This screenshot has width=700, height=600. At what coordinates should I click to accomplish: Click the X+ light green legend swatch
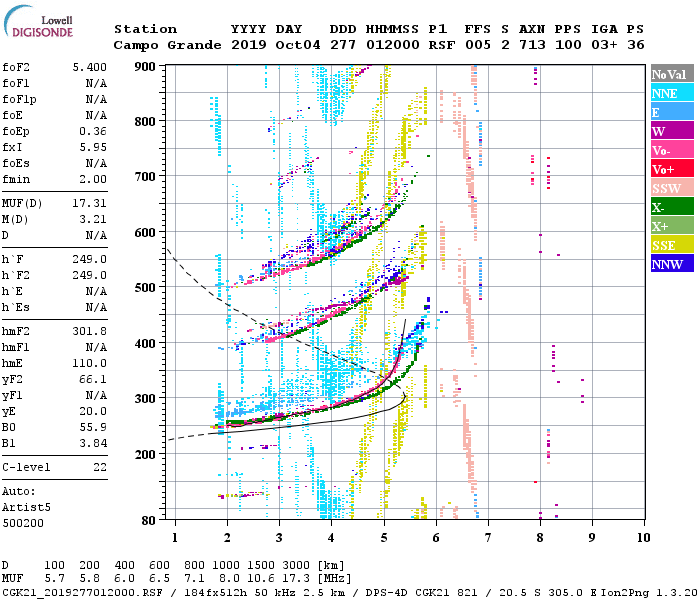tap(672, 226)
